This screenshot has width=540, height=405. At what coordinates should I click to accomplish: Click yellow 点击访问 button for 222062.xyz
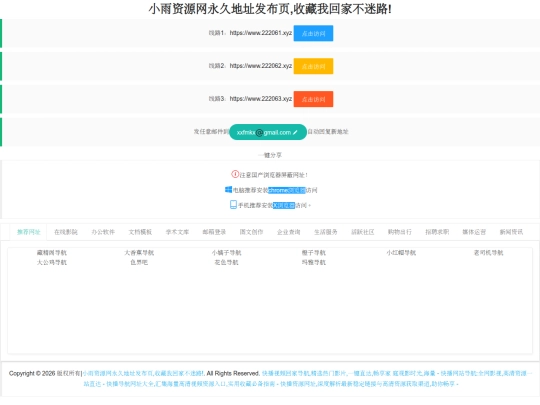pos(313,66)
